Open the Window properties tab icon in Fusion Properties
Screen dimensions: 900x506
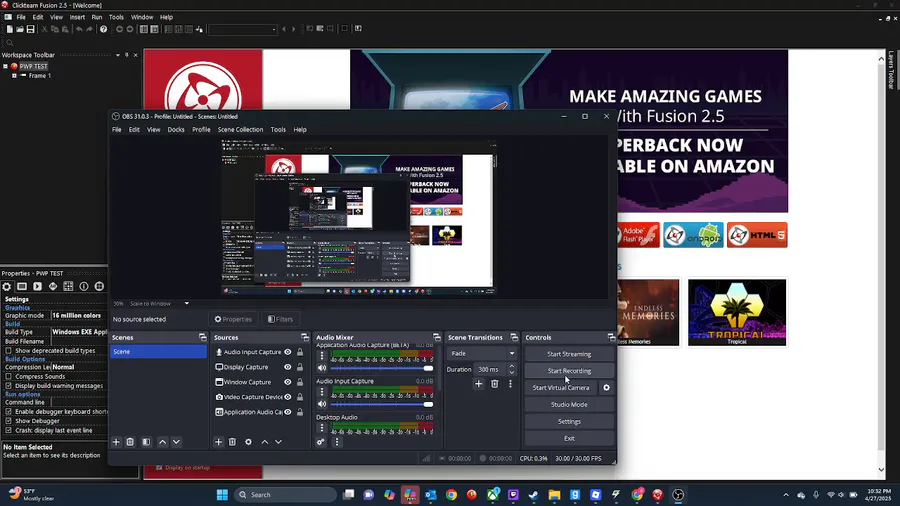22,286
